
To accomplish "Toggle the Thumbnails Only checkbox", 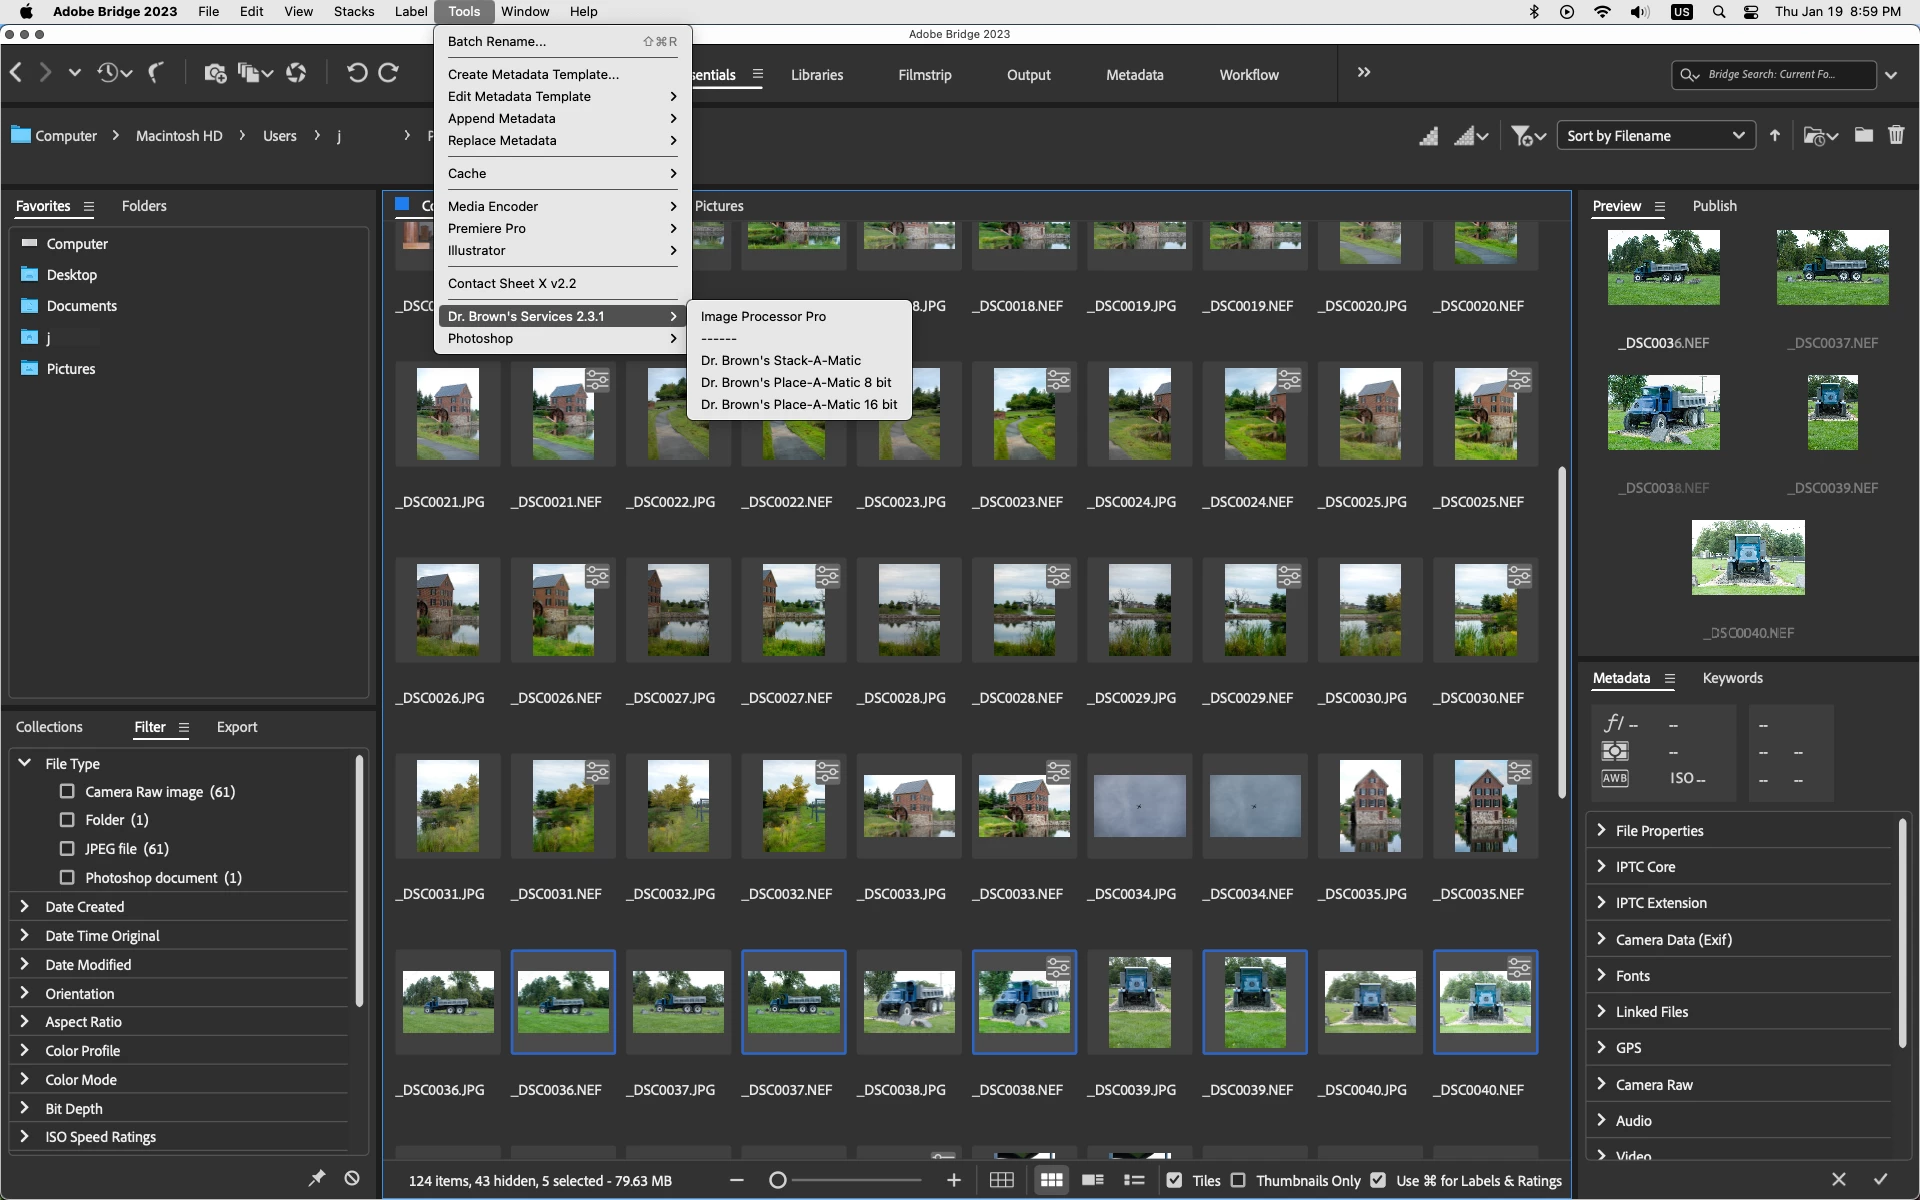I will 1238,1180.
